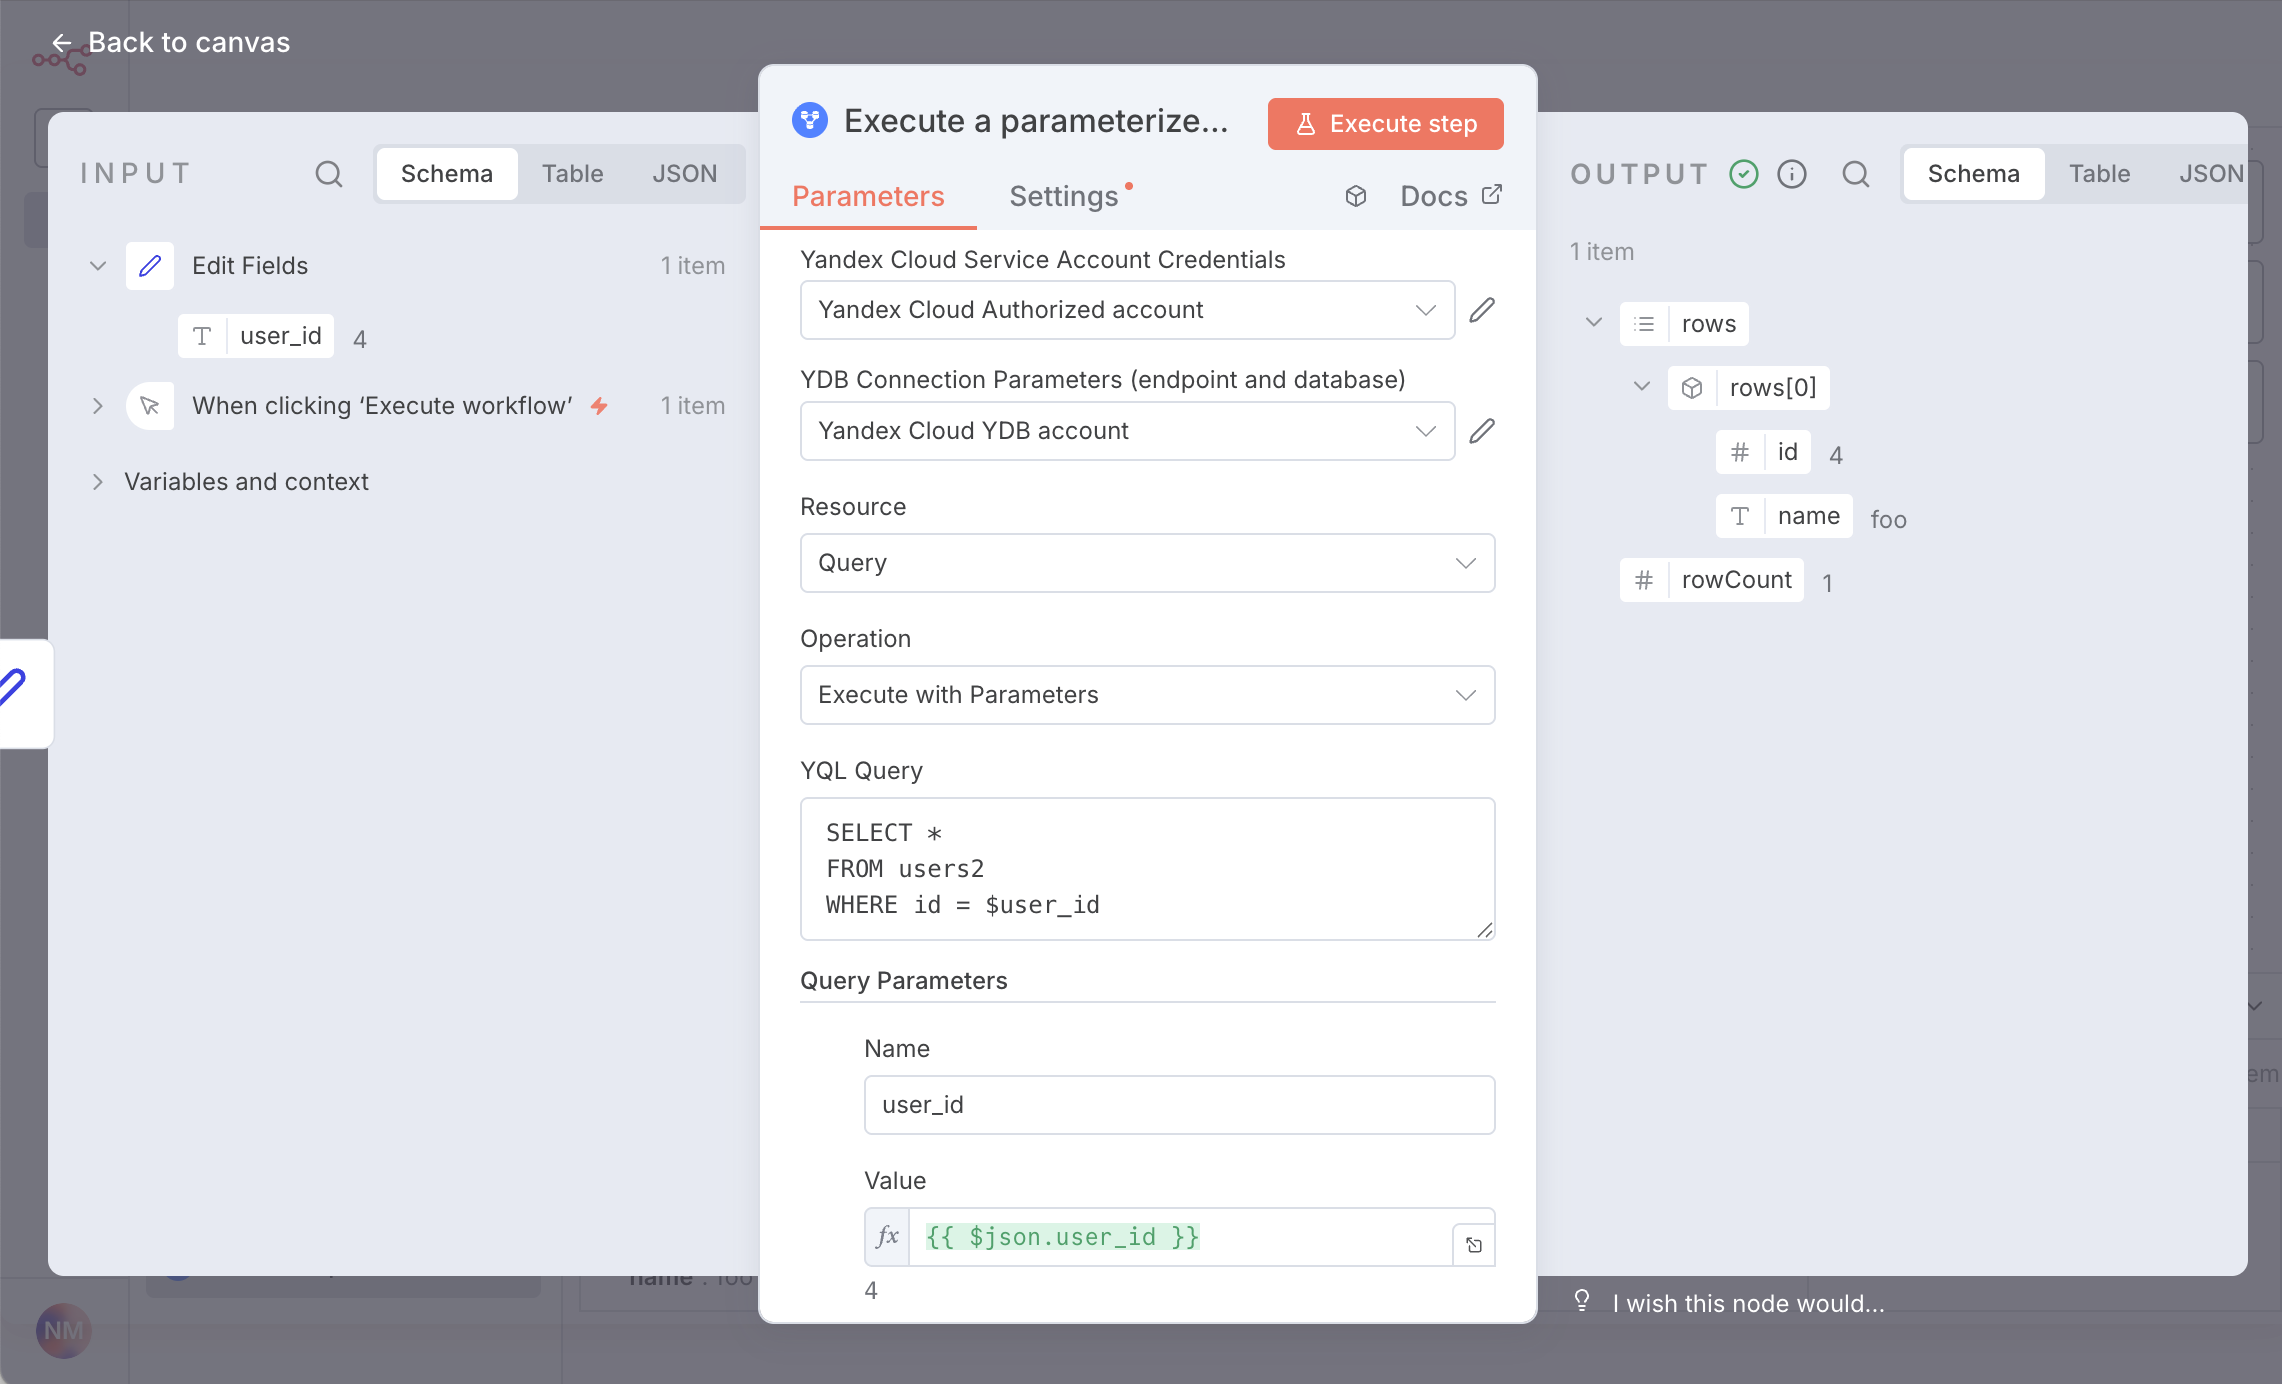This screenshot has width=2282, height=1384.
Task: Click the success checkmark beside OUTPUT
Action: tap(1743, 173)
